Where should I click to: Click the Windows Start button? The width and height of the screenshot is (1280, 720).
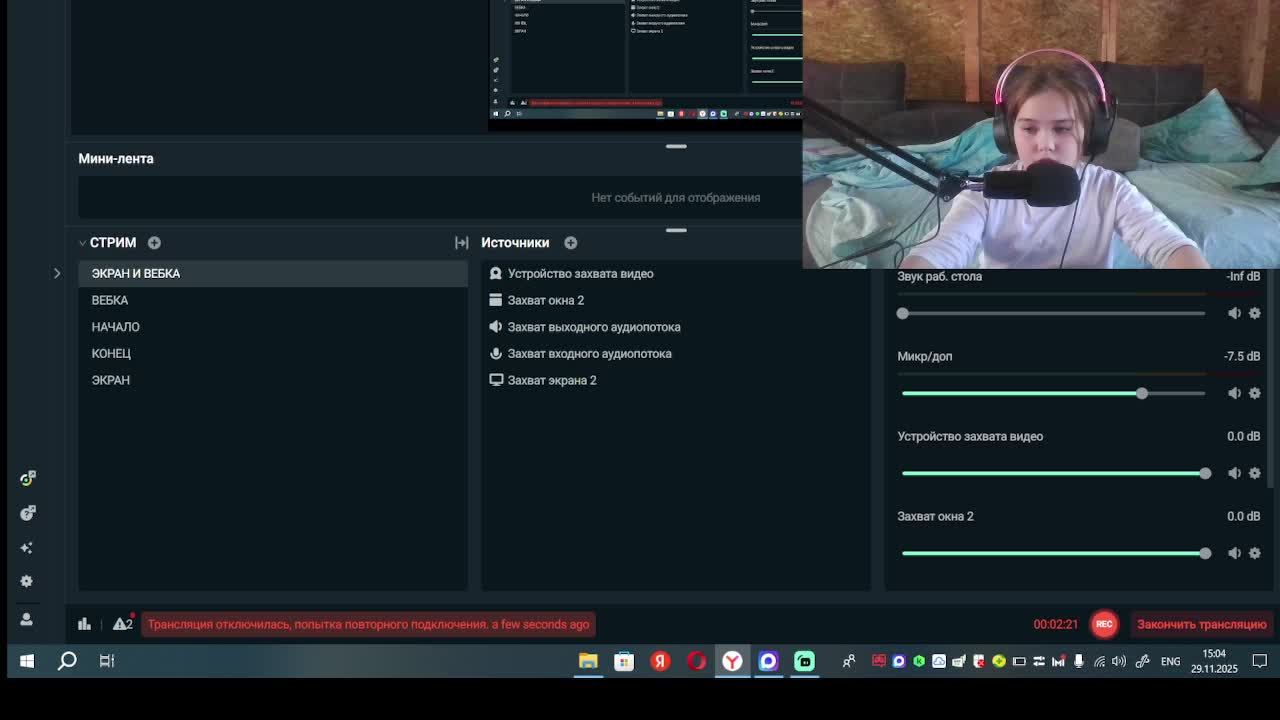pyautogui.click(x=27, y=661)
